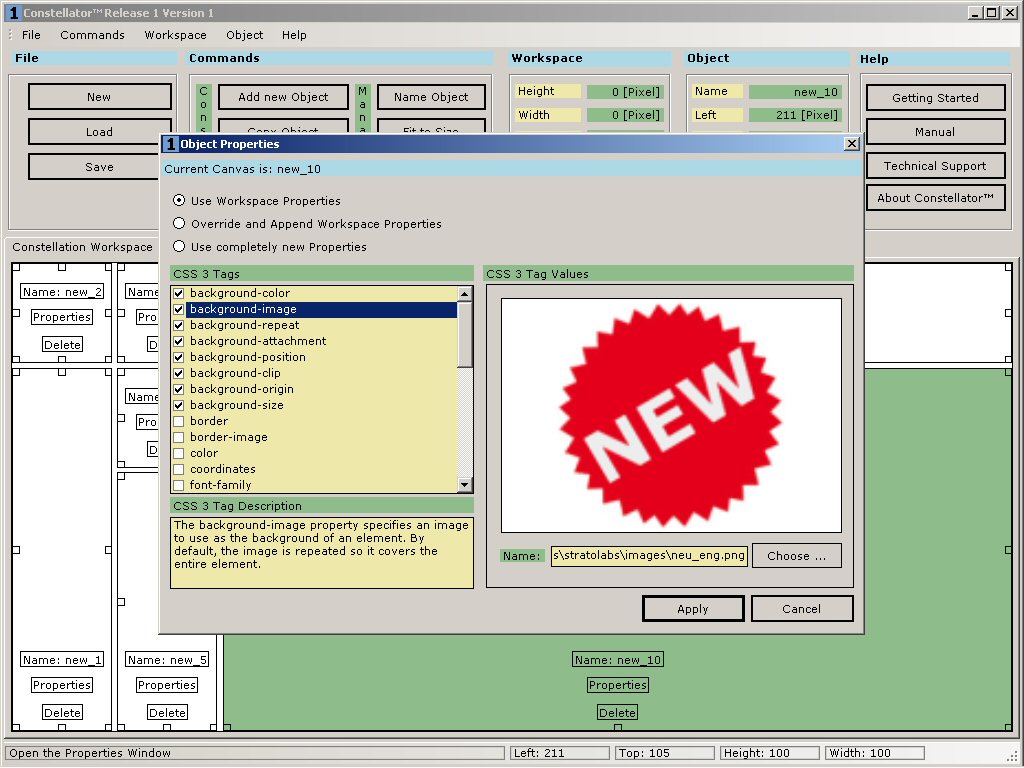Open the Commands menu
Viewport: 1024px width, 768px height.
(x=92, y=35)
